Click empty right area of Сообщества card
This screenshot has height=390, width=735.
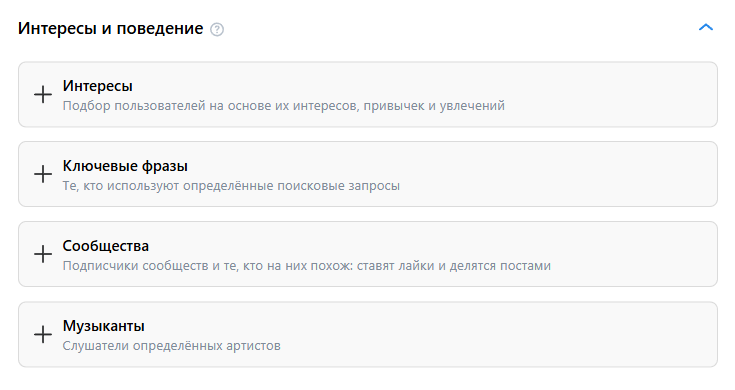click(633, 254)
